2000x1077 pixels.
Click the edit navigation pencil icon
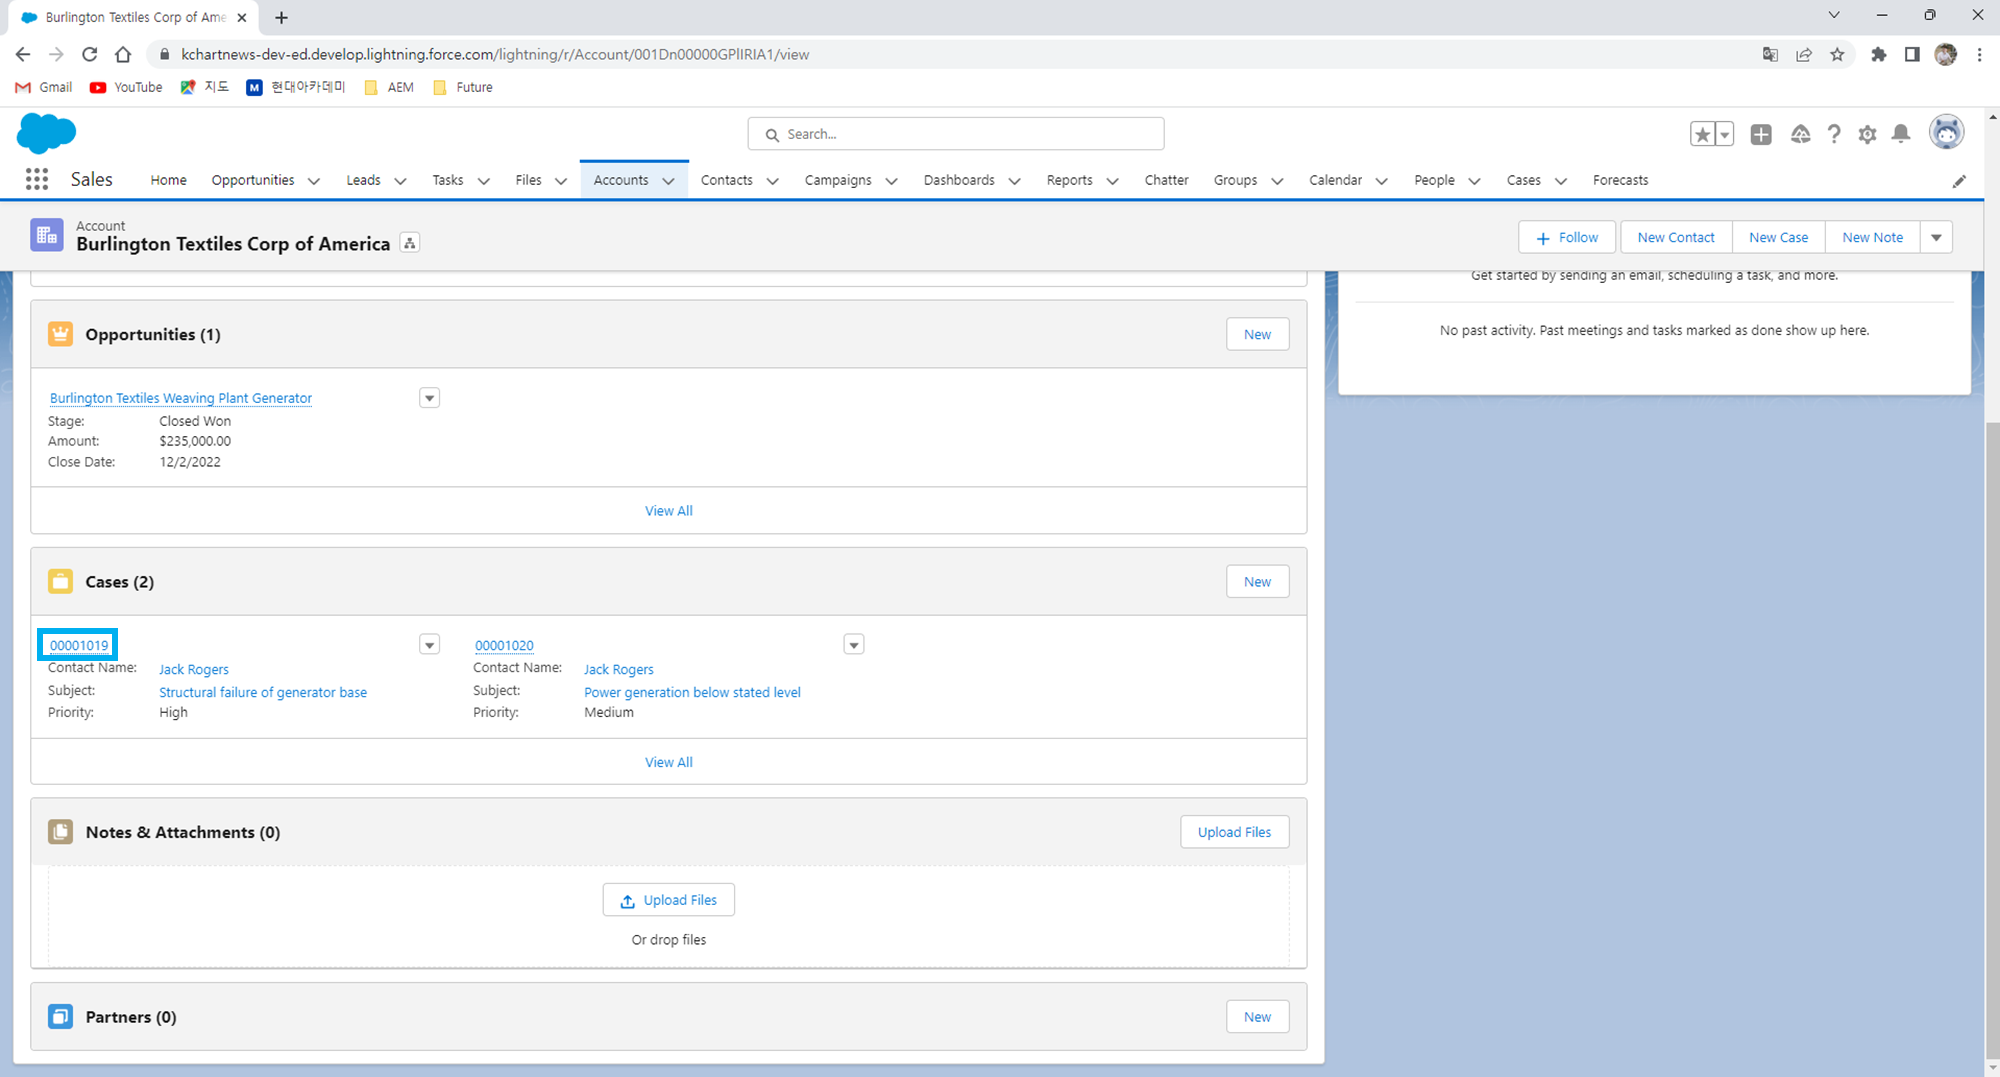[x=1959, y=181]
